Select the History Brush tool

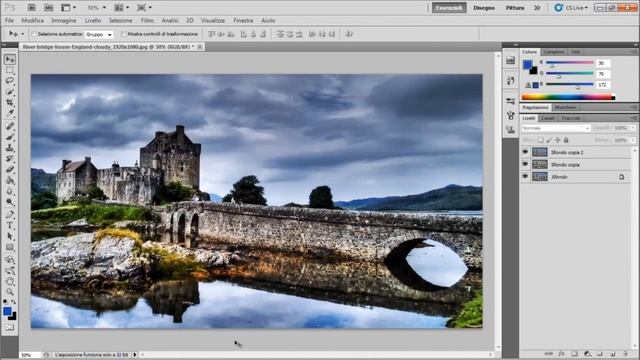coord(10,158)
